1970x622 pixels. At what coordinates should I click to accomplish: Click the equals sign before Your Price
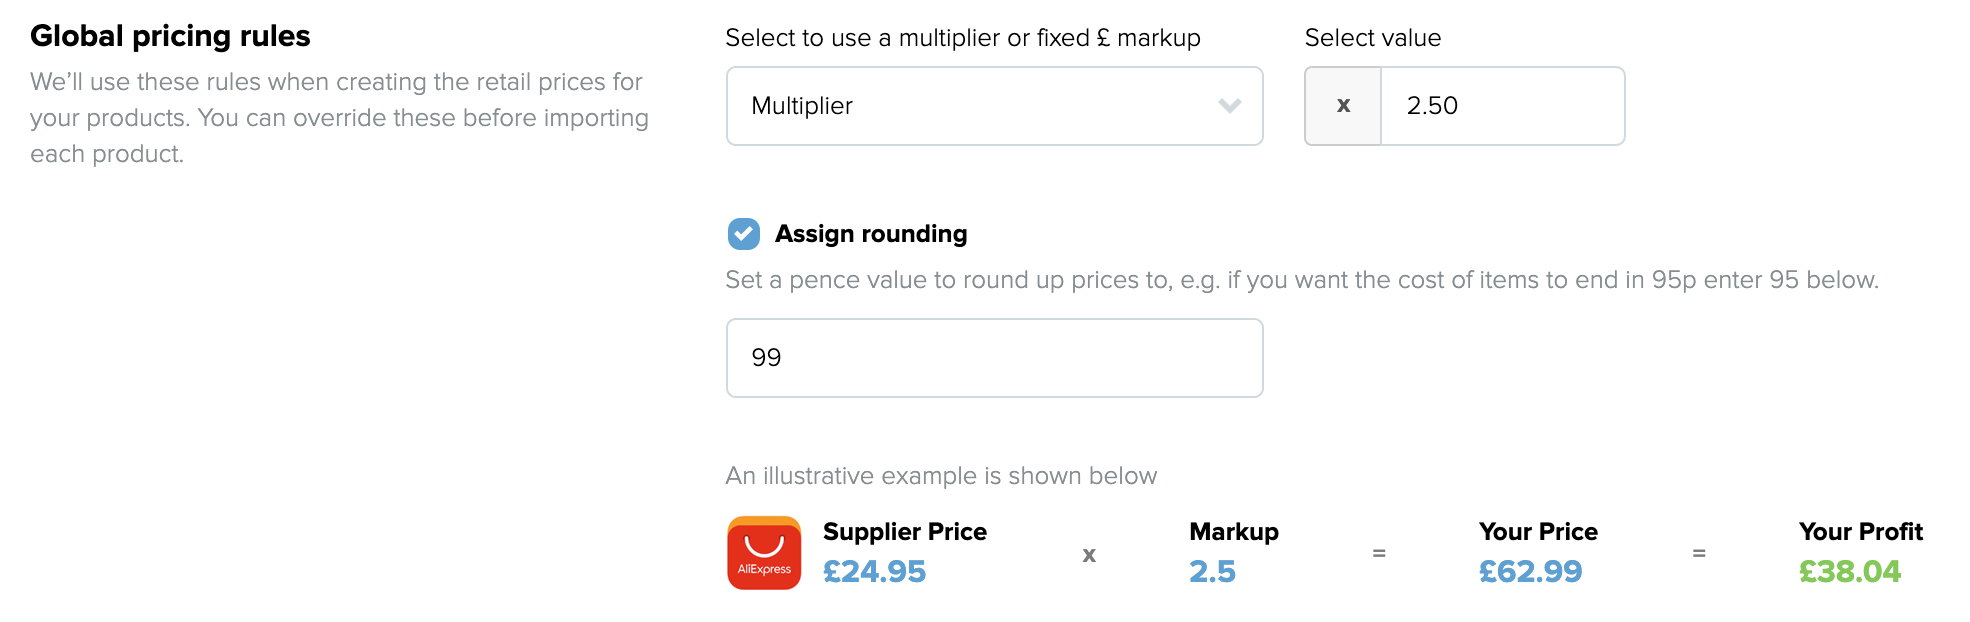coord(1379,553)
